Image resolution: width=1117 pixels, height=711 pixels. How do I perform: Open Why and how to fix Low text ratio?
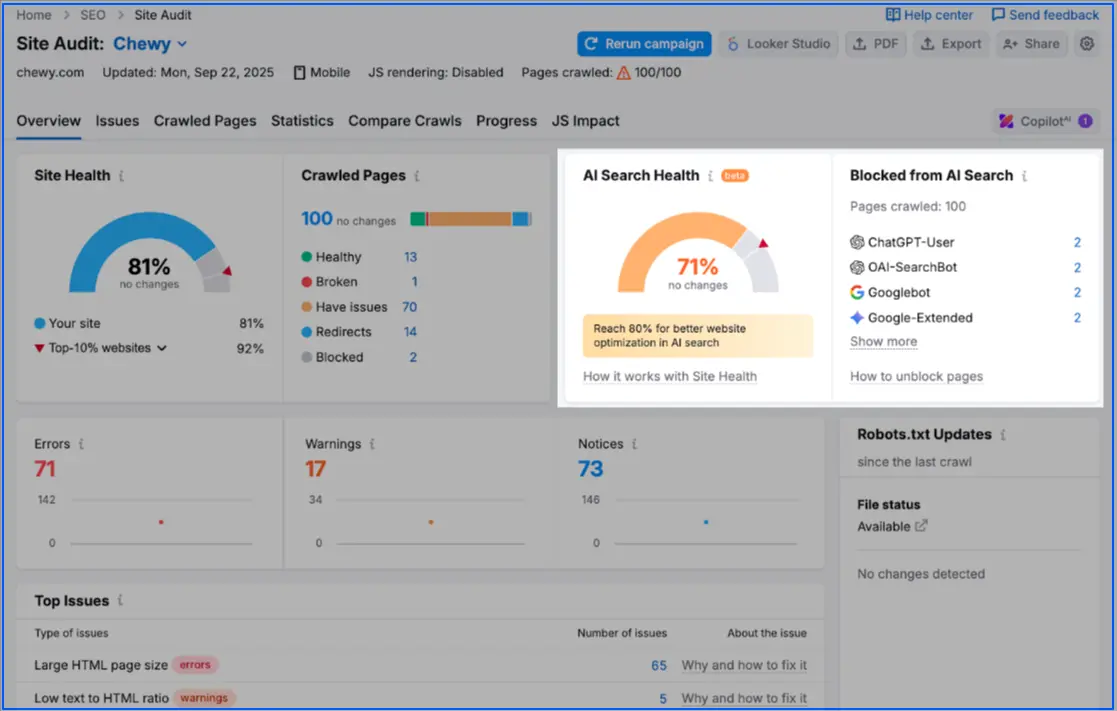pos(744,699)
